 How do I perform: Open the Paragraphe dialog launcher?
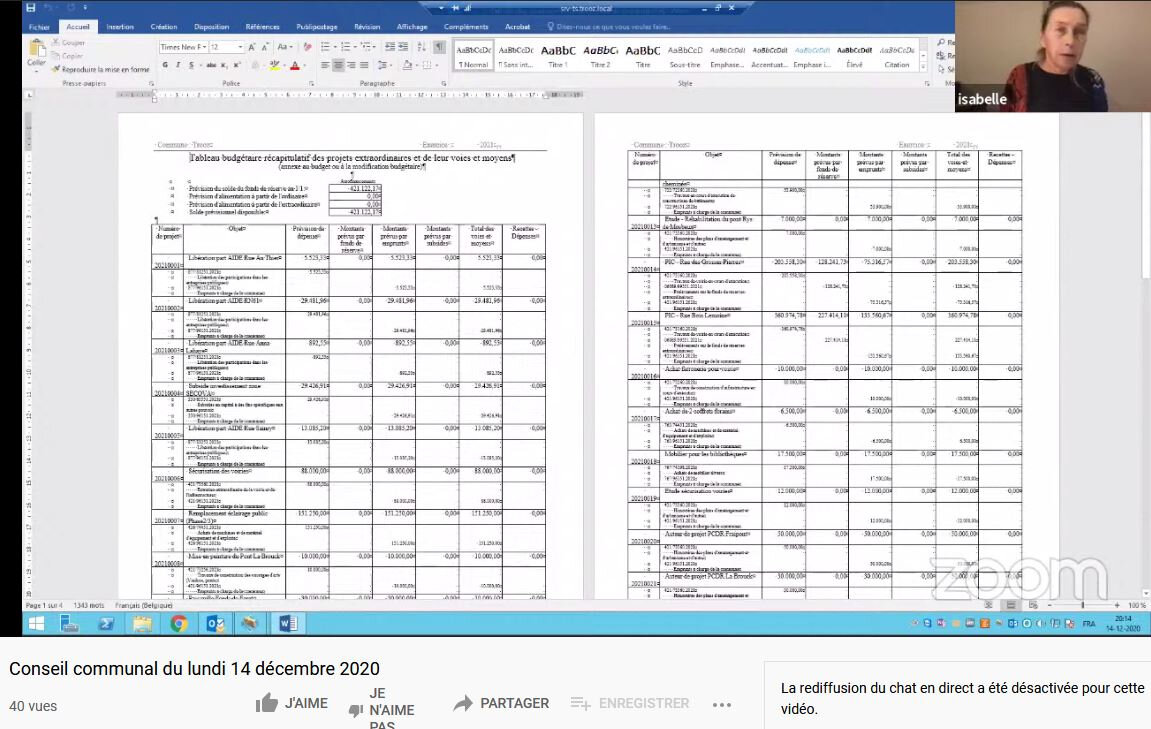click(443, 84)
